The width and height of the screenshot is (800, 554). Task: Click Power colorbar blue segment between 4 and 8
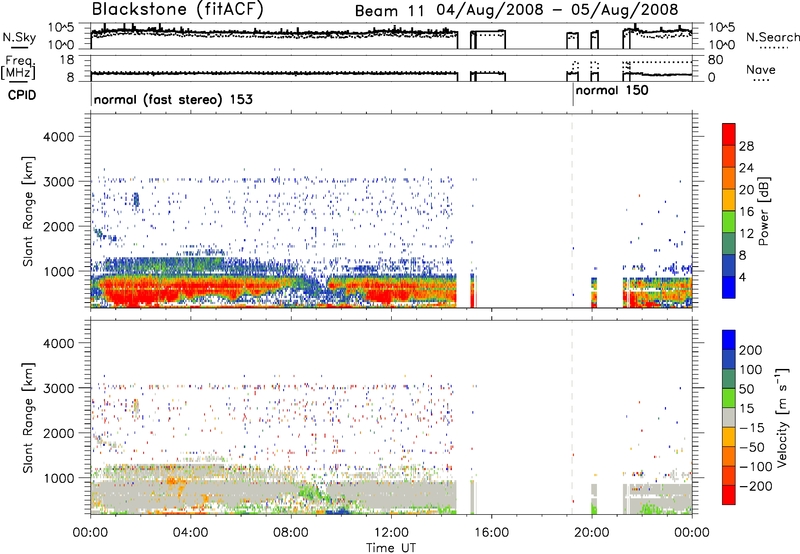(x=729, y=266)
